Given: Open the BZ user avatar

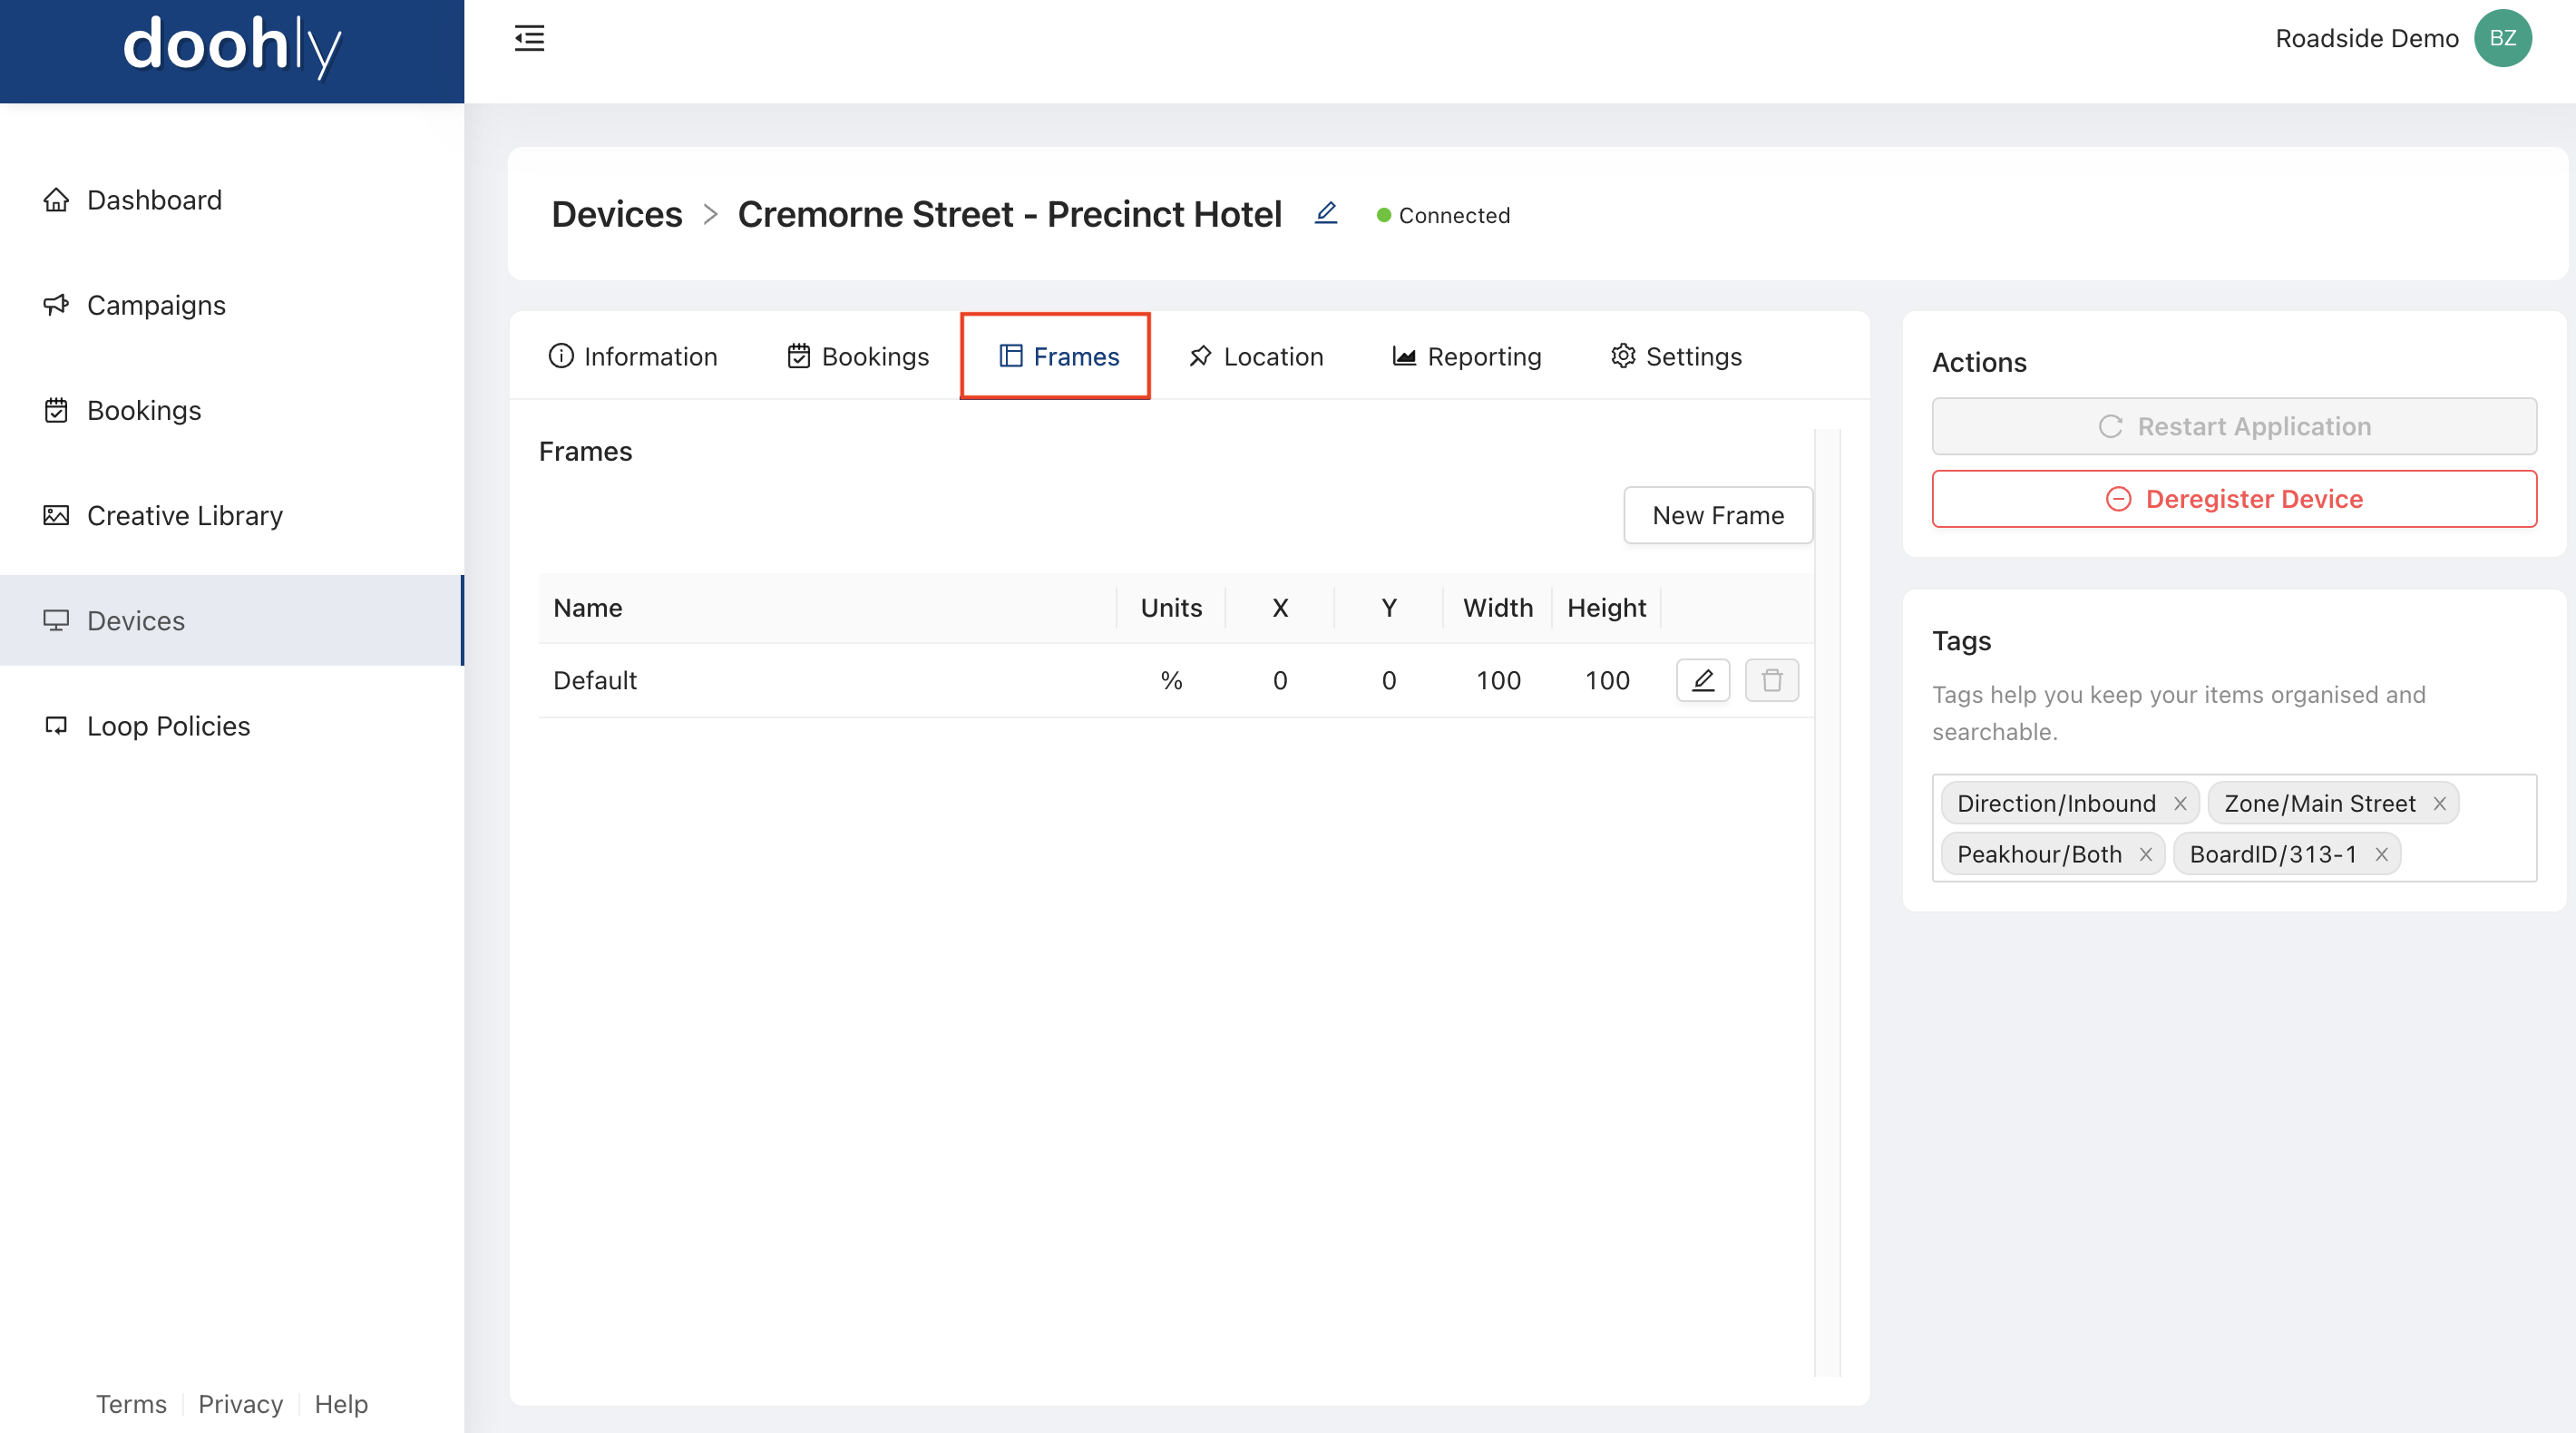Looking at the screenshot, I should click(2501, 38).
